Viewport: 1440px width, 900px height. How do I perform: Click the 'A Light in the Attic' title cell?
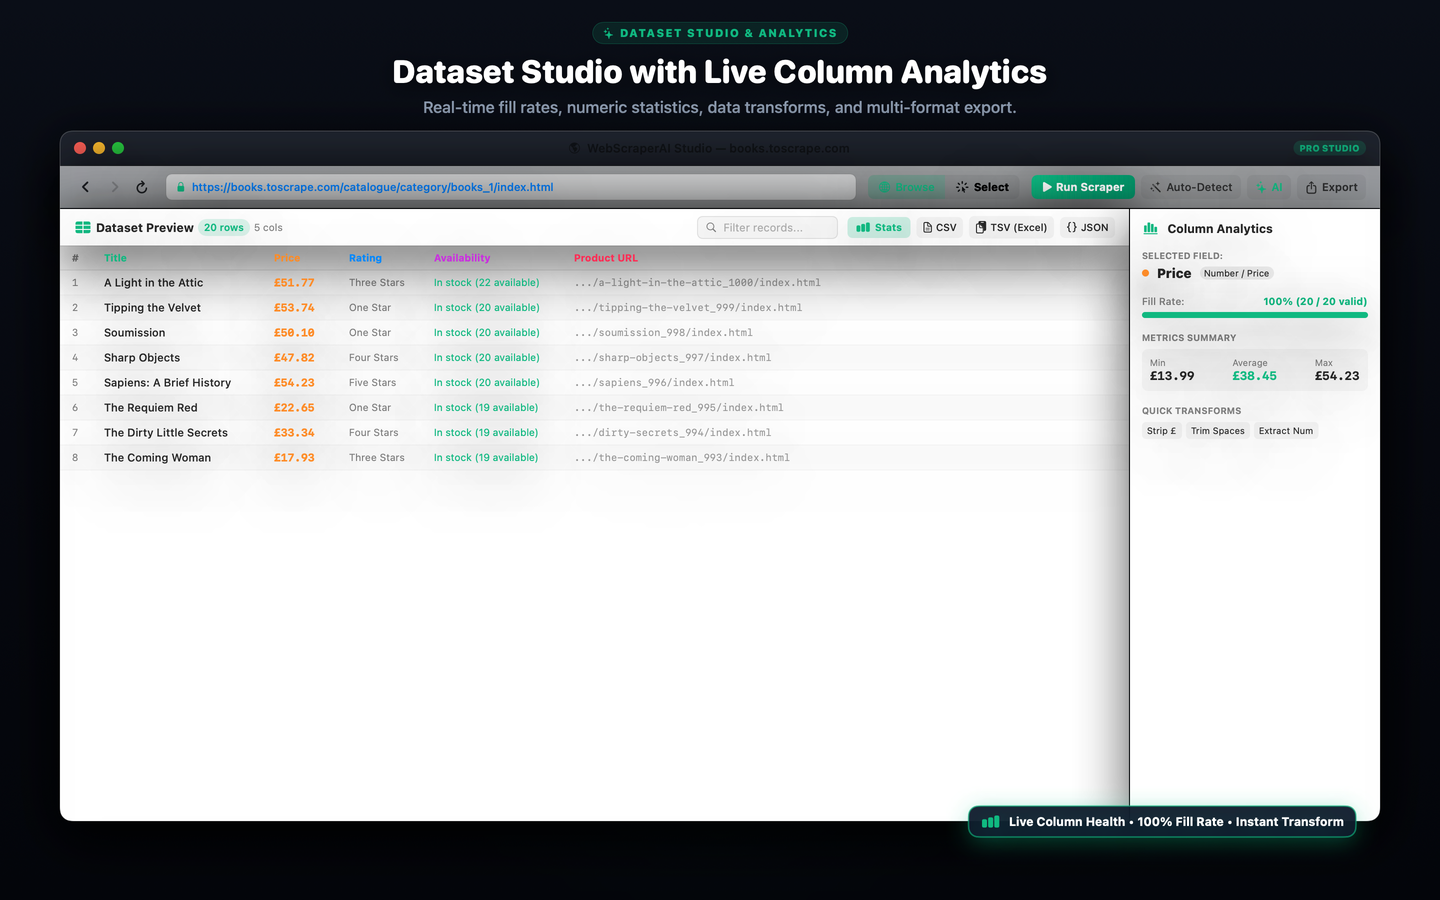[154, 283]
